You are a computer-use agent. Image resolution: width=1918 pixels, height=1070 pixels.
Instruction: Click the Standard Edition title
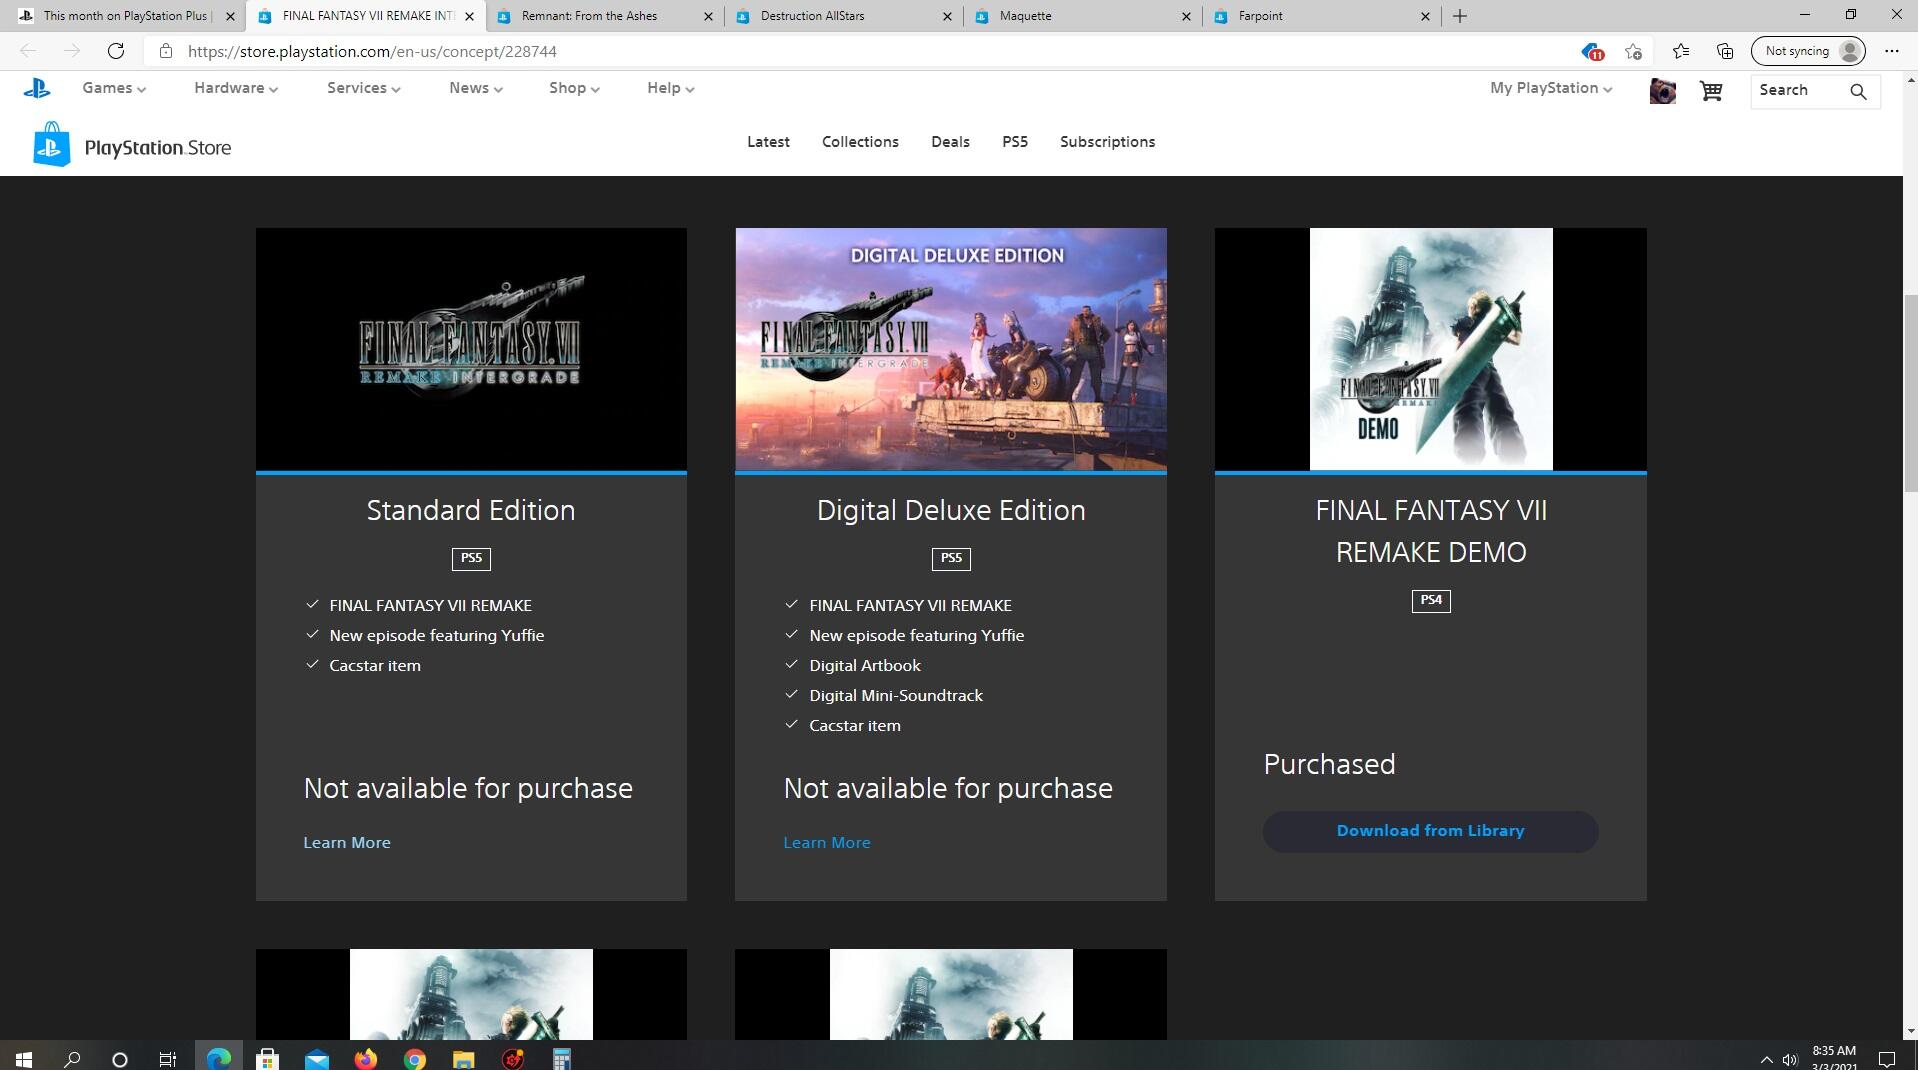point(471,511)
